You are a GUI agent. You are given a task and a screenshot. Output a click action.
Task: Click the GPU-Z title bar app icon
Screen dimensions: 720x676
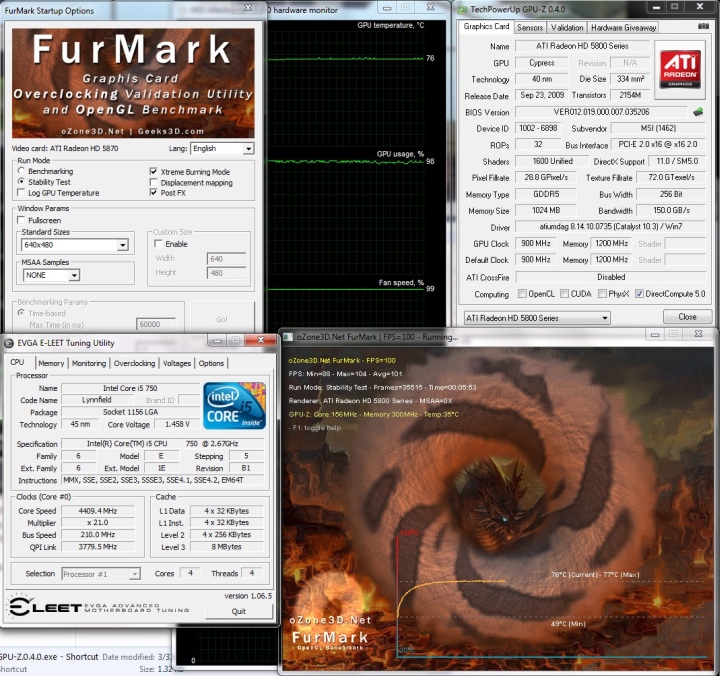(x=462, y=9)
